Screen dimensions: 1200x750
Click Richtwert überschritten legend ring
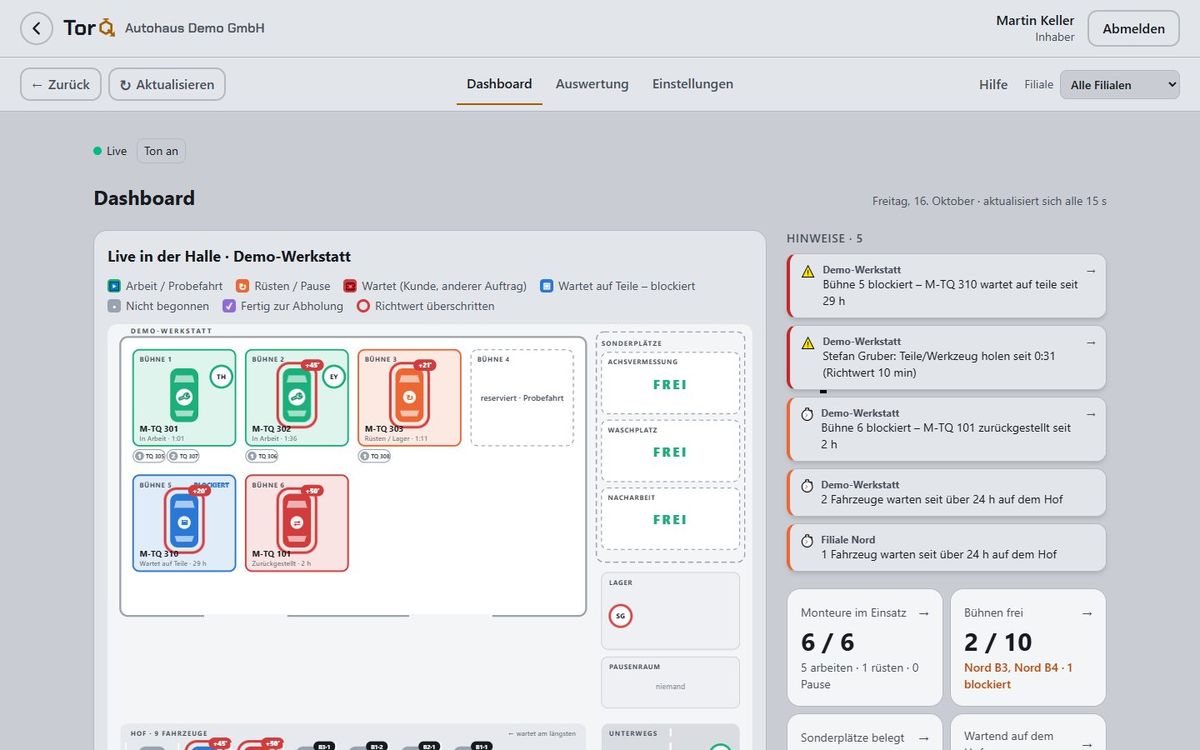[x=364, y=306]
